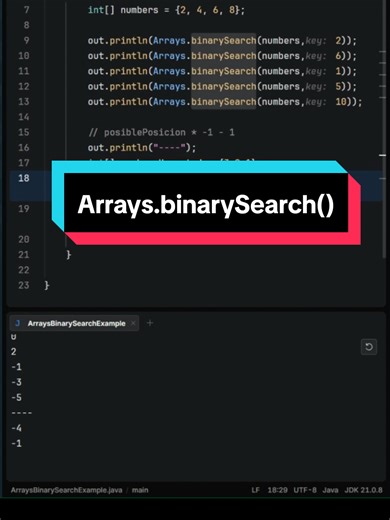Click the main breadcrumb in the status bar
Viewport: 390px width, 520px height.
[140, 490]
